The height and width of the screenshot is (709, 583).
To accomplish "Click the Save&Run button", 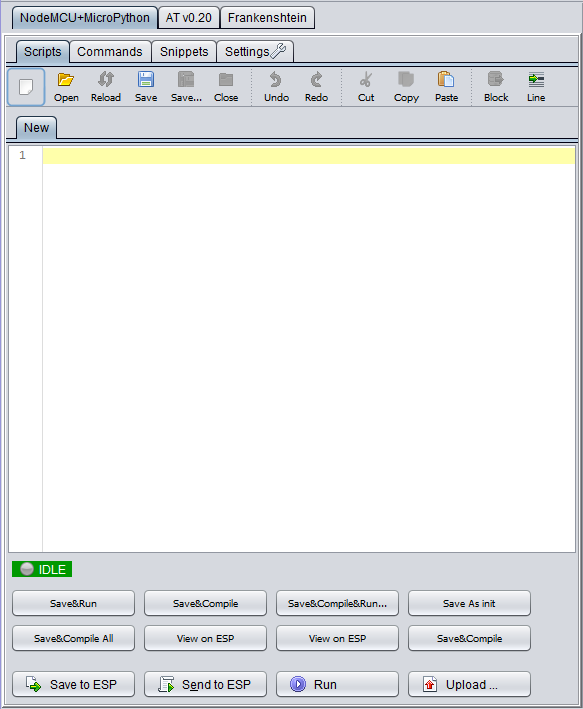I will pyautogui.click(x=73, y=603).
